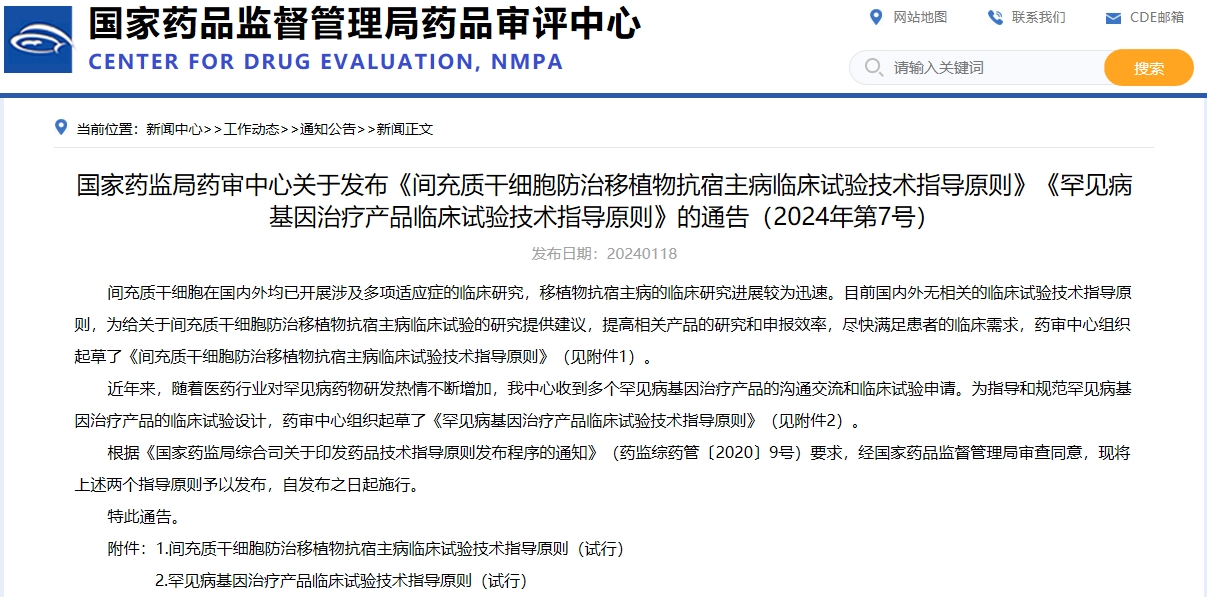Click the phone icon beside 联系我们
Viewport: 1207px width, 597px height.
[994, 17]
